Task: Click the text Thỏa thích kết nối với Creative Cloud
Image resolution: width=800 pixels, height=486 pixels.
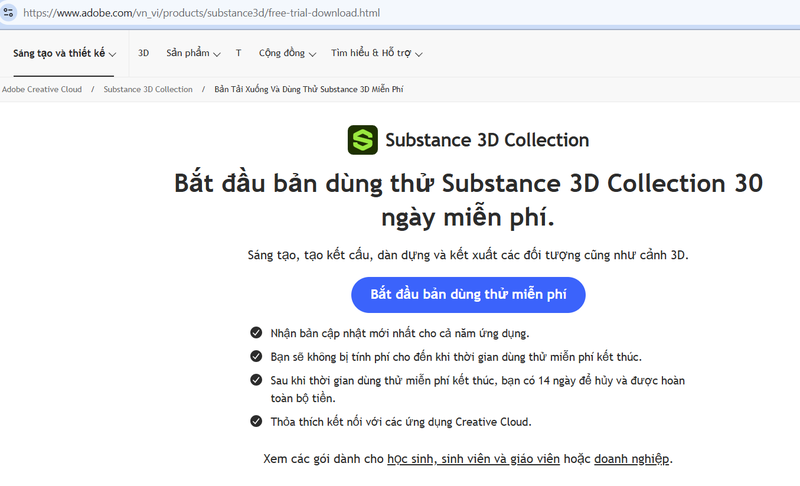Action: coord(401,422)
